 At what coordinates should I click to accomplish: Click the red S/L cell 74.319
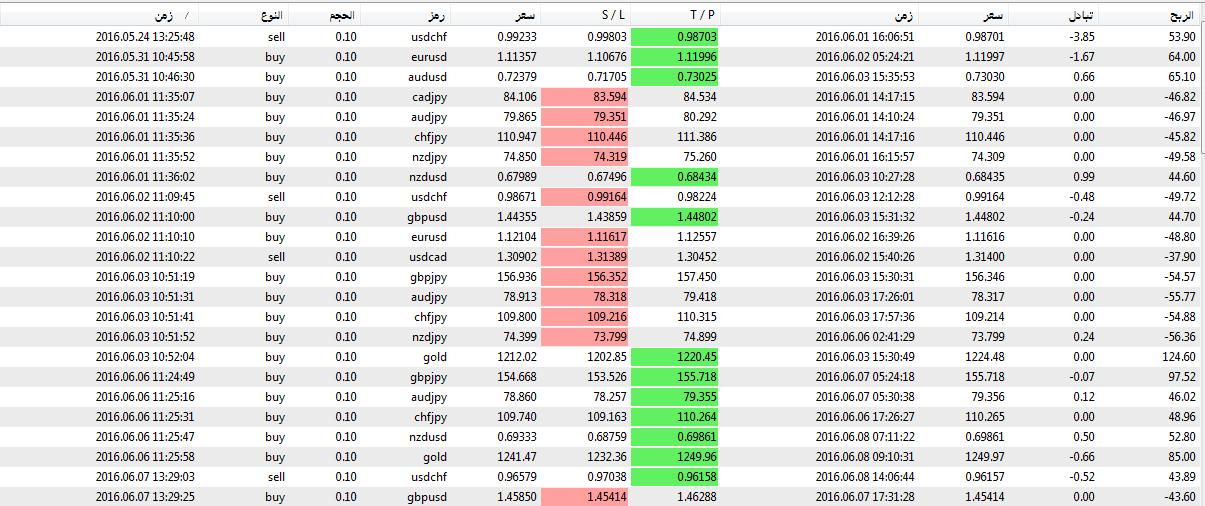(x=584, y=157)
